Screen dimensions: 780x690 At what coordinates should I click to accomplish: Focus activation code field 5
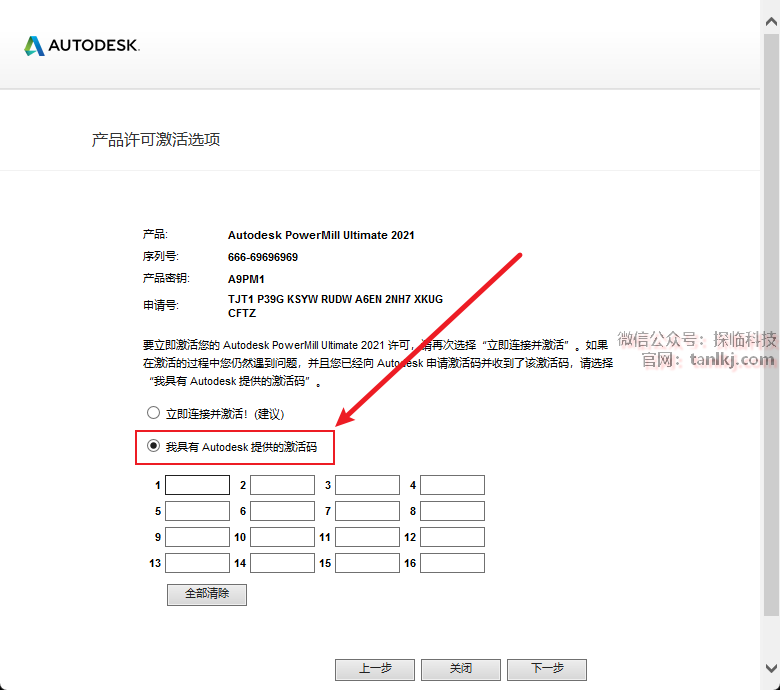tap(197, 511)
